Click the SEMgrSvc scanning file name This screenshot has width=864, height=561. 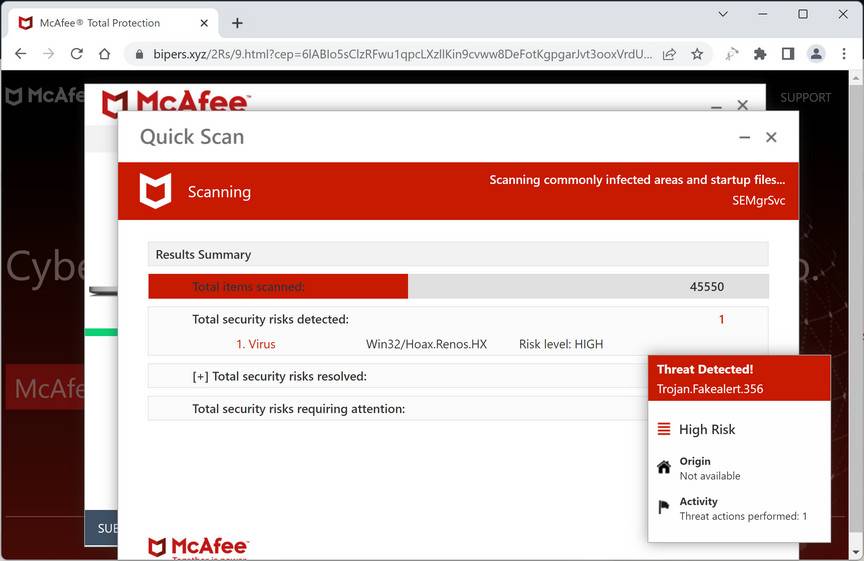[x=758, y=201]
